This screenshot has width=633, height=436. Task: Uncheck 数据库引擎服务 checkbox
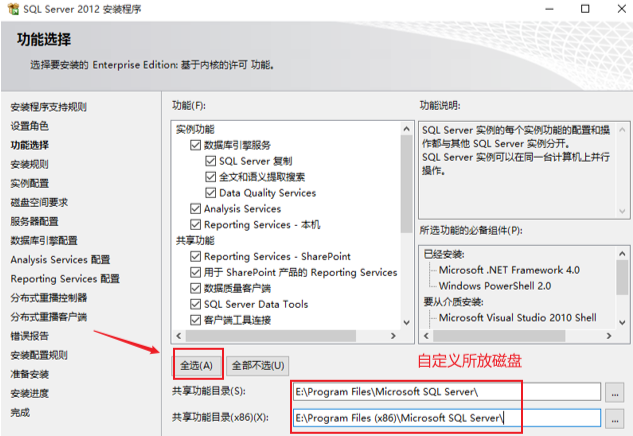tap(195, 145)
